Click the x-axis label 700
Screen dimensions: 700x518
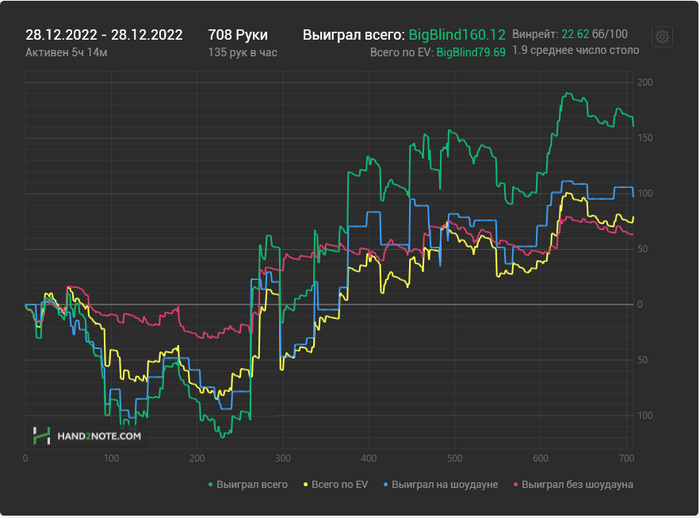click(627, 459)
